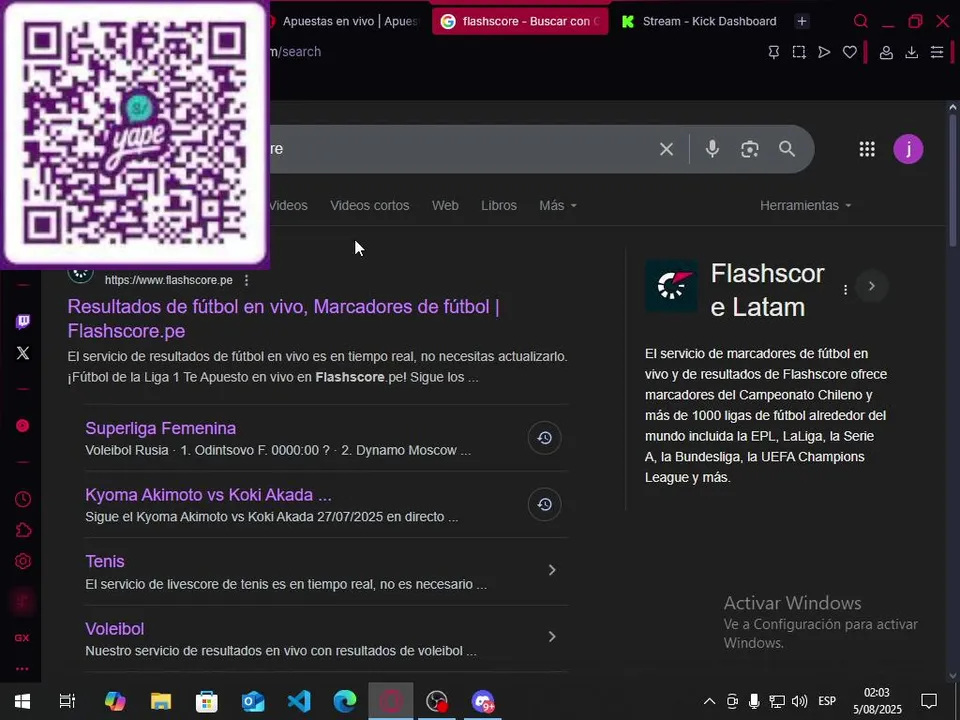
Task: Open Kyoma Akimoto vs Koki Akada link
Action: [208, 495]
